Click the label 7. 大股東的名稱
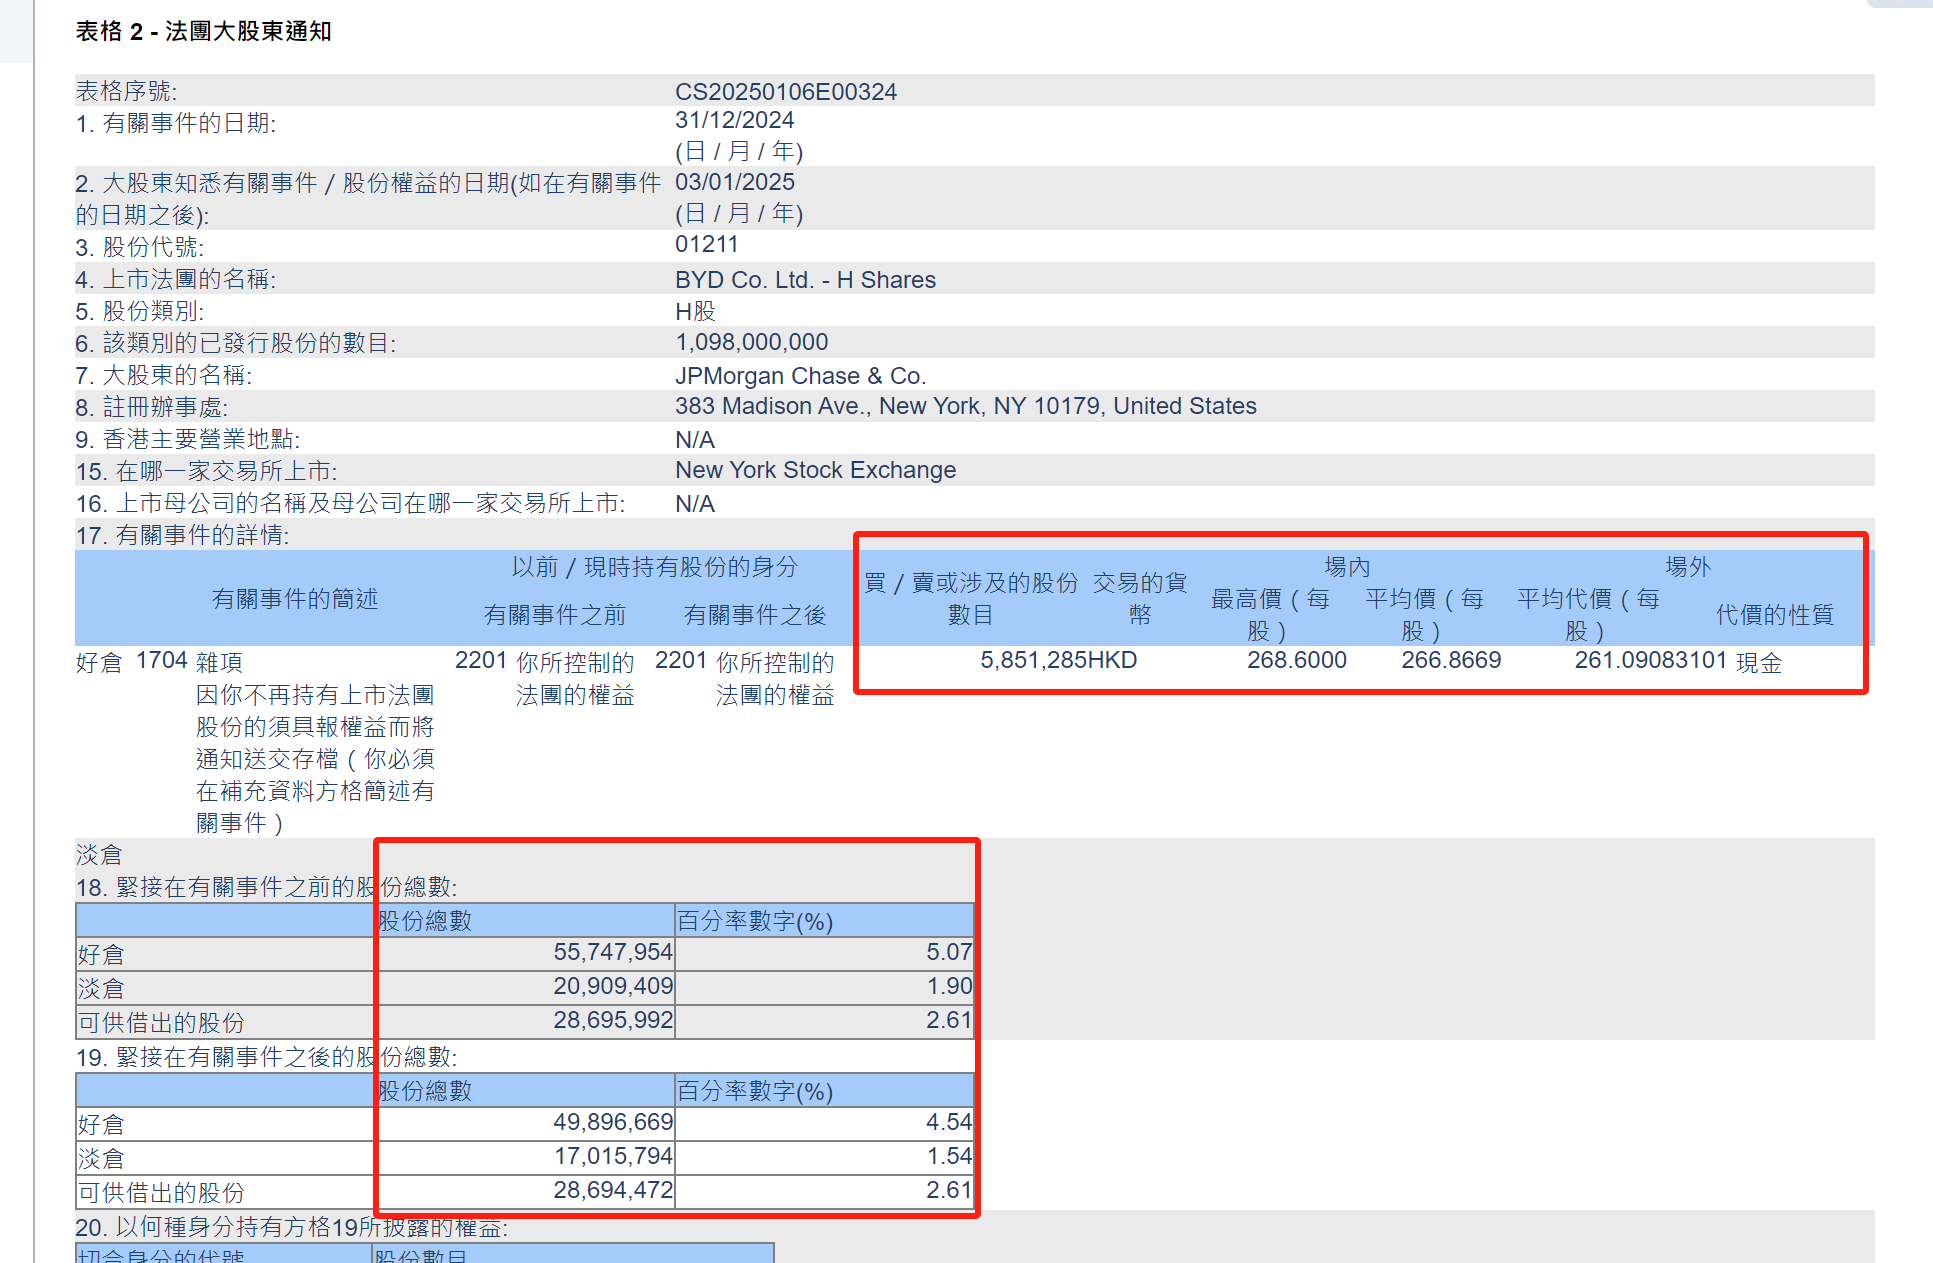This screenshot has width=1933, height=1263. (x=163, y=376)
